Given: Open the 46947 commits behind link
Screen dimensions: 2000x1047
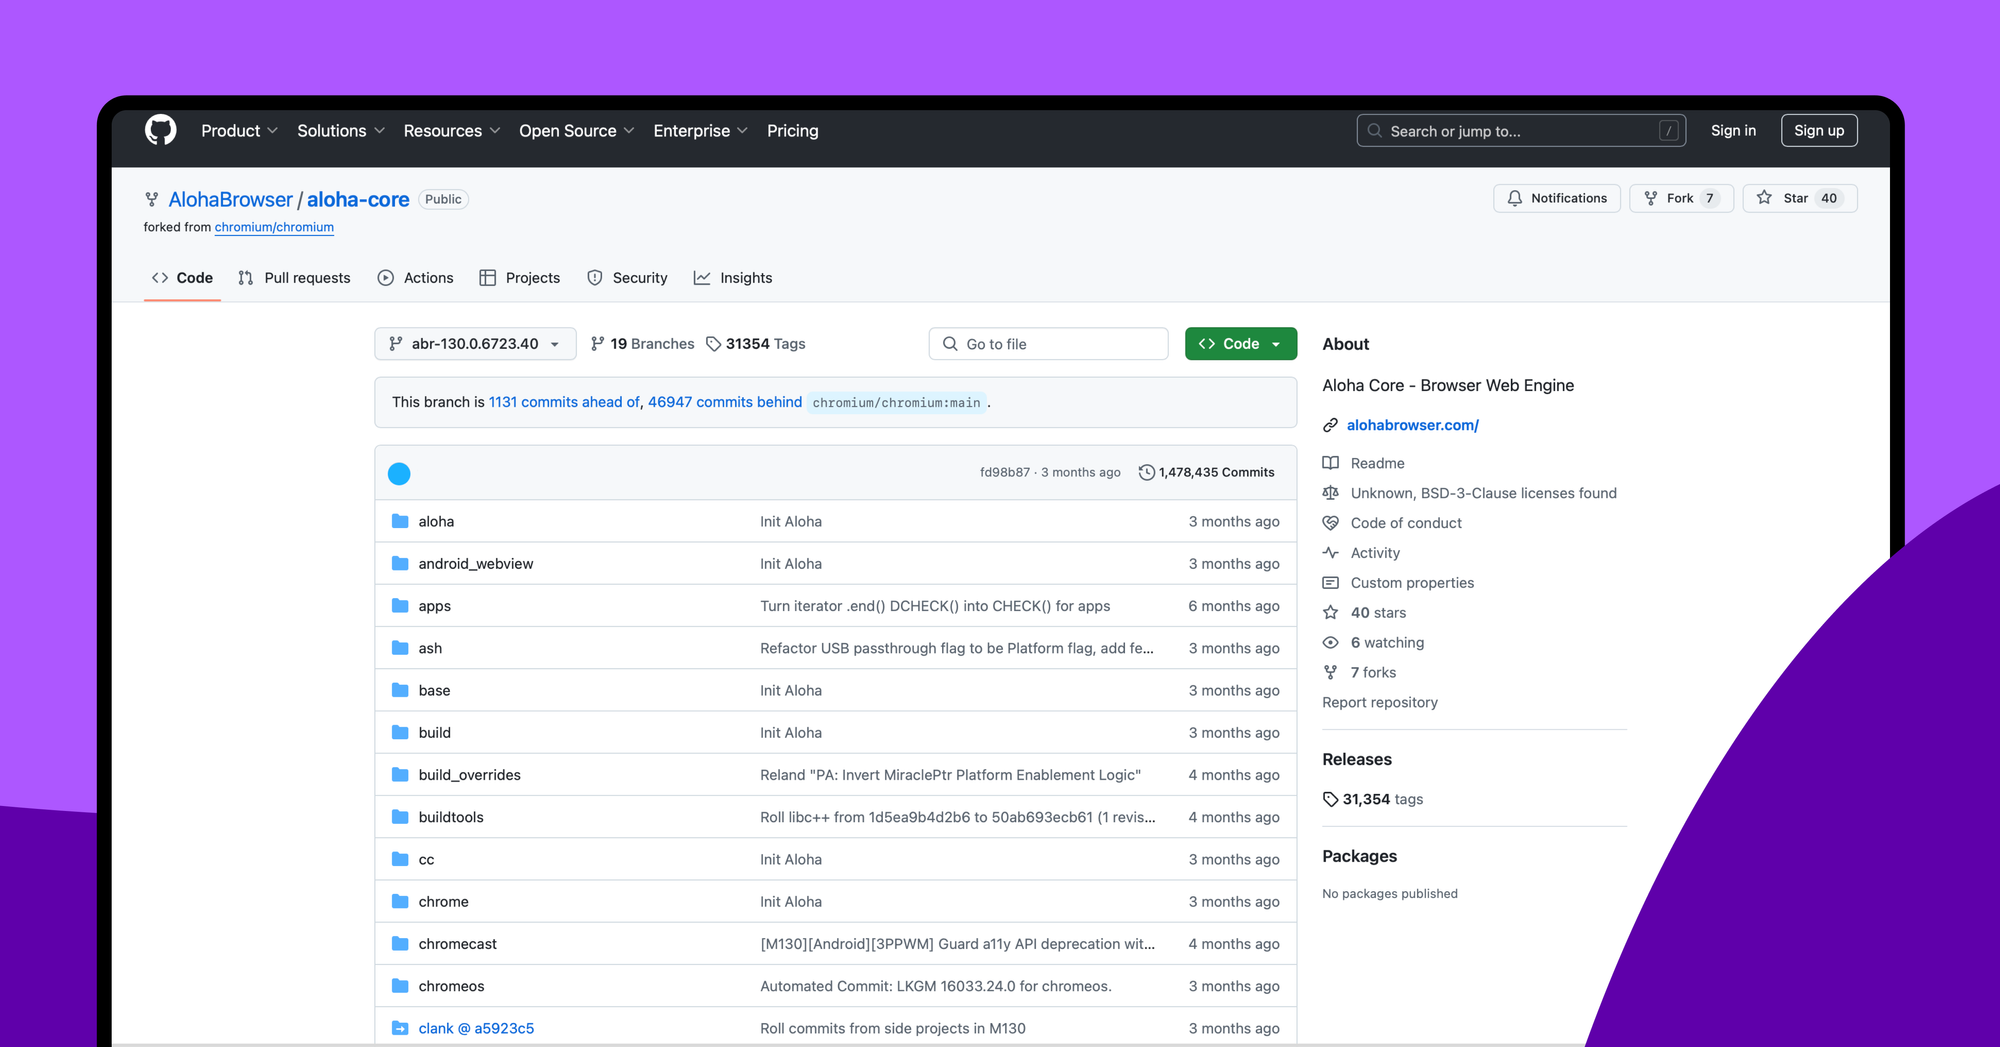Looking at the screenshot, I should click(x=724, y=402).
